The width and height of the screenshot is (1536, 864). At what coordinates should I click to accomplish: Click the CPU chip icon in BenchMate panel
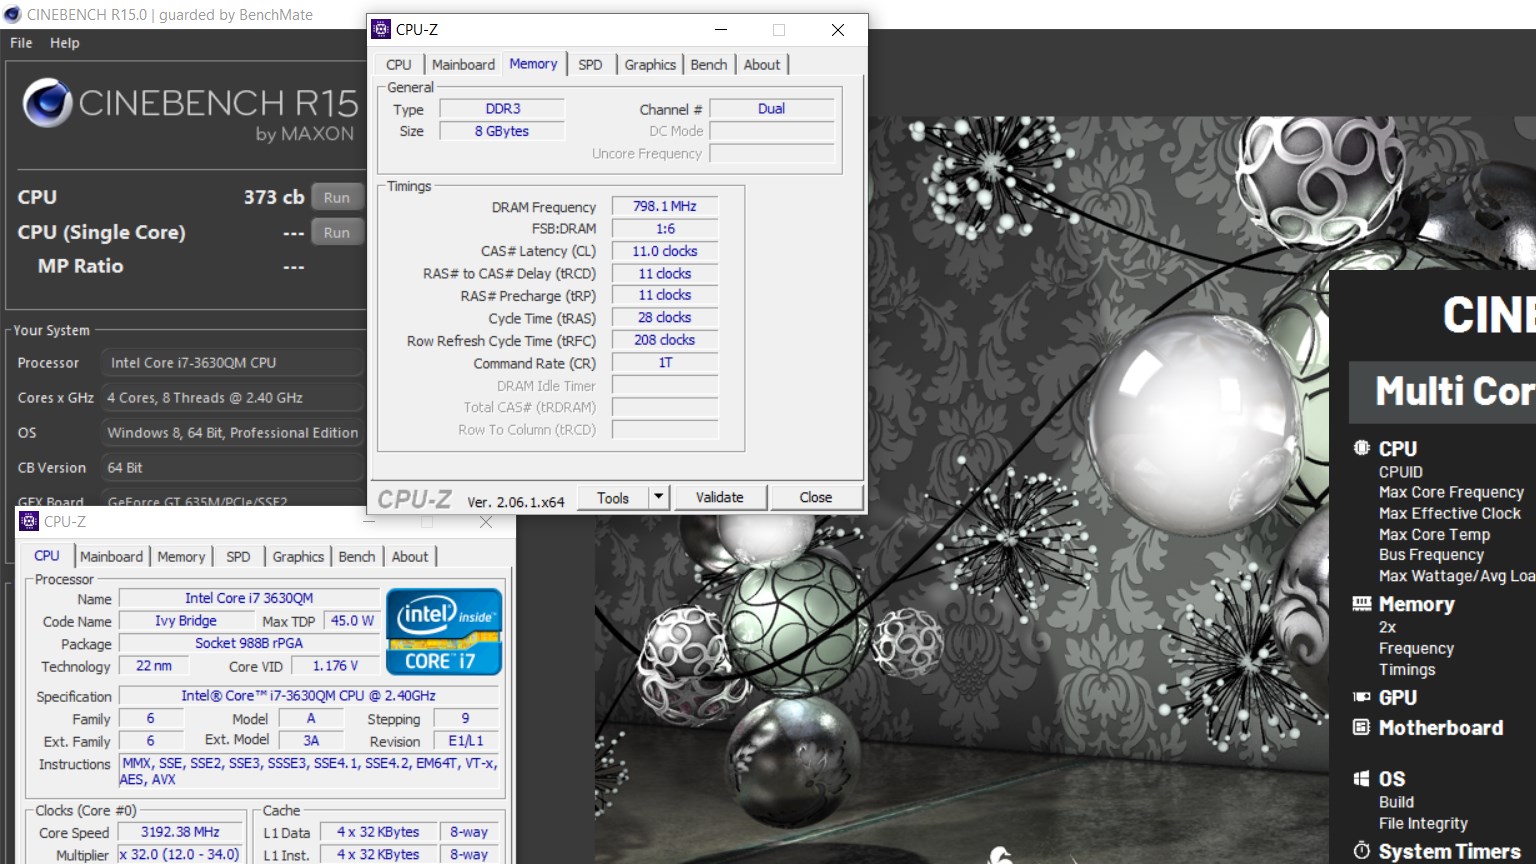click(1361, 448)
